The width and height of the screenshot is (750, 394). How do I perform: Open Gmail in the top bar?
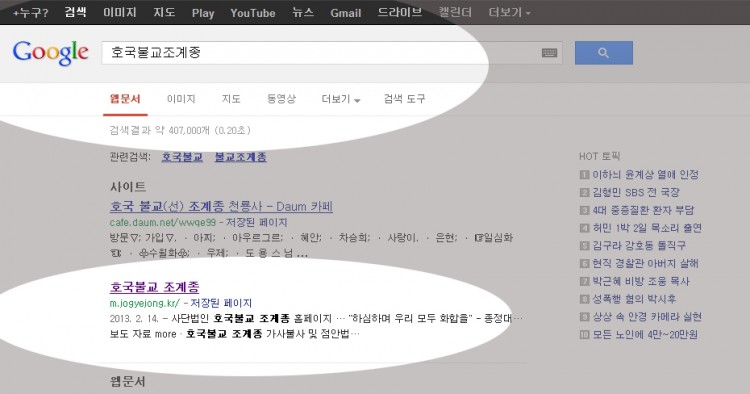[345, 13]
